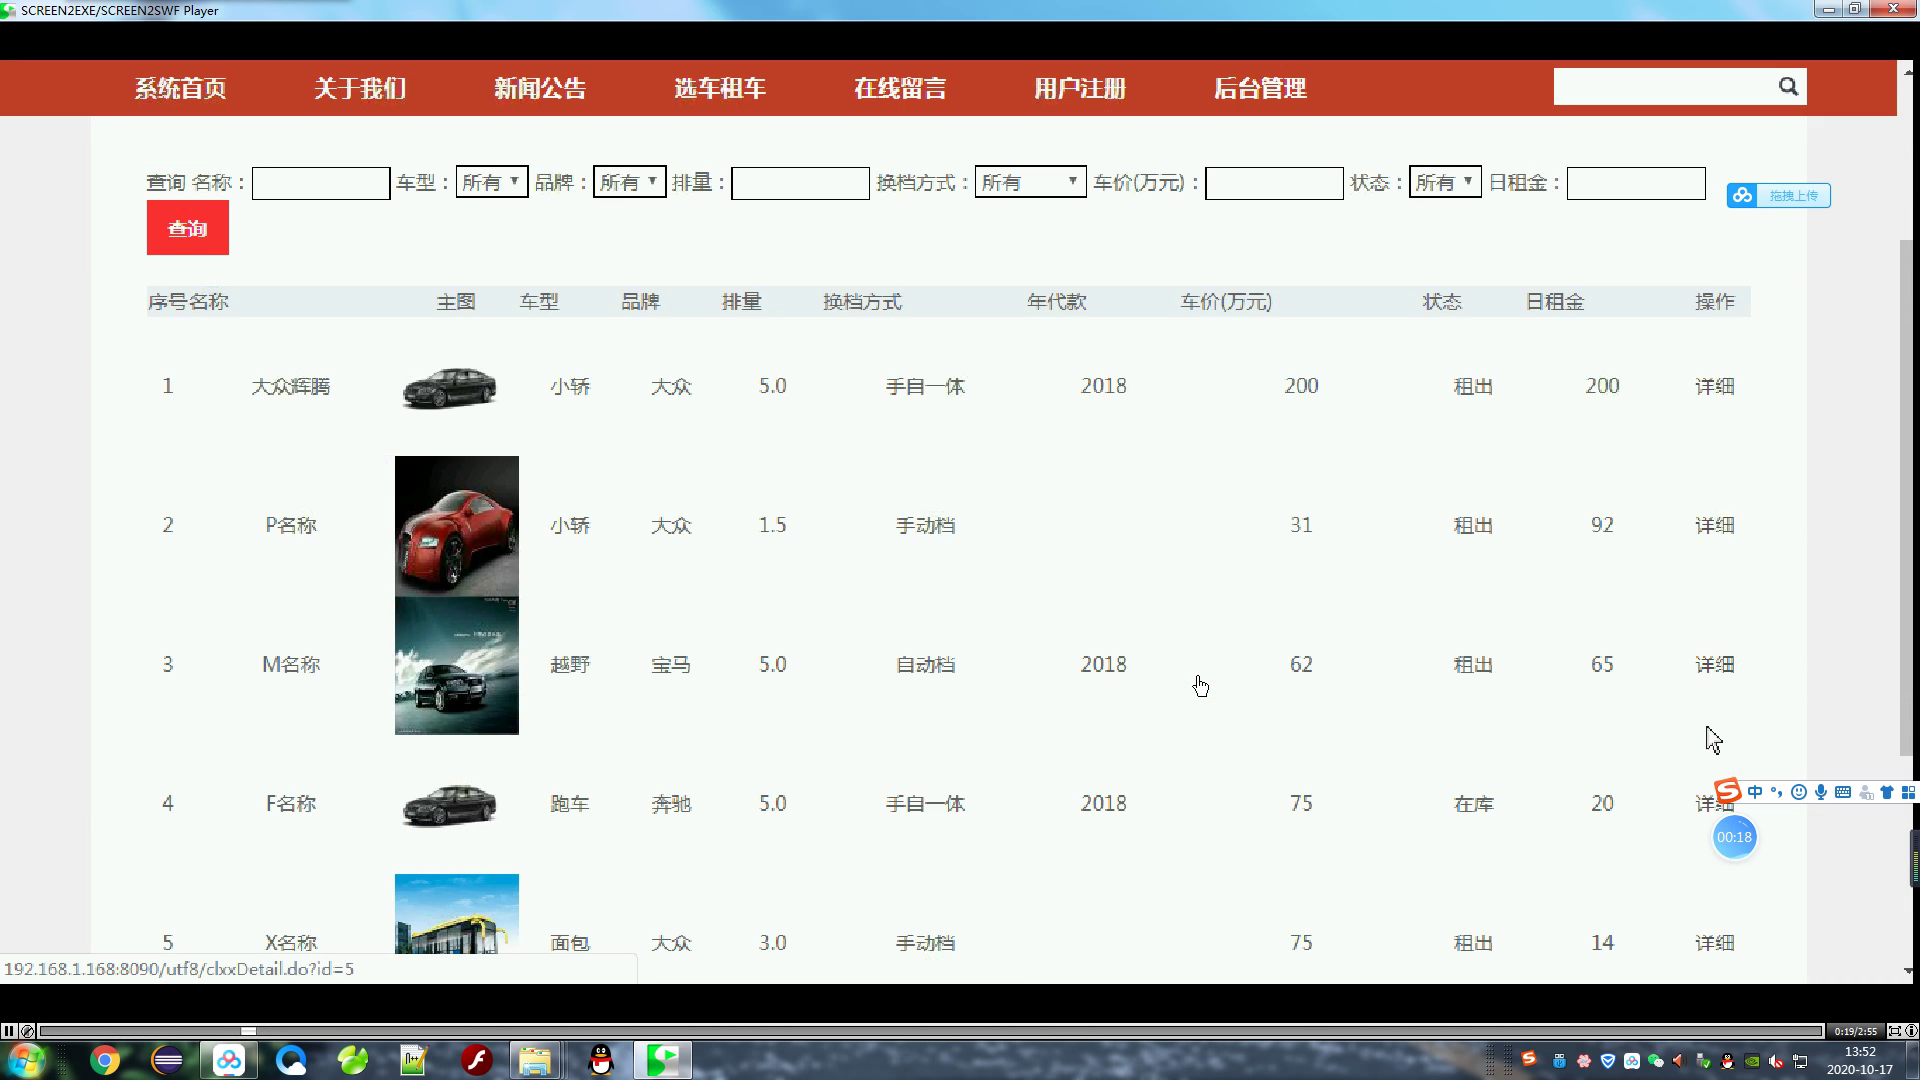Open the 车型 dropdown filter
The image size is (1920, 1080).
492,182
